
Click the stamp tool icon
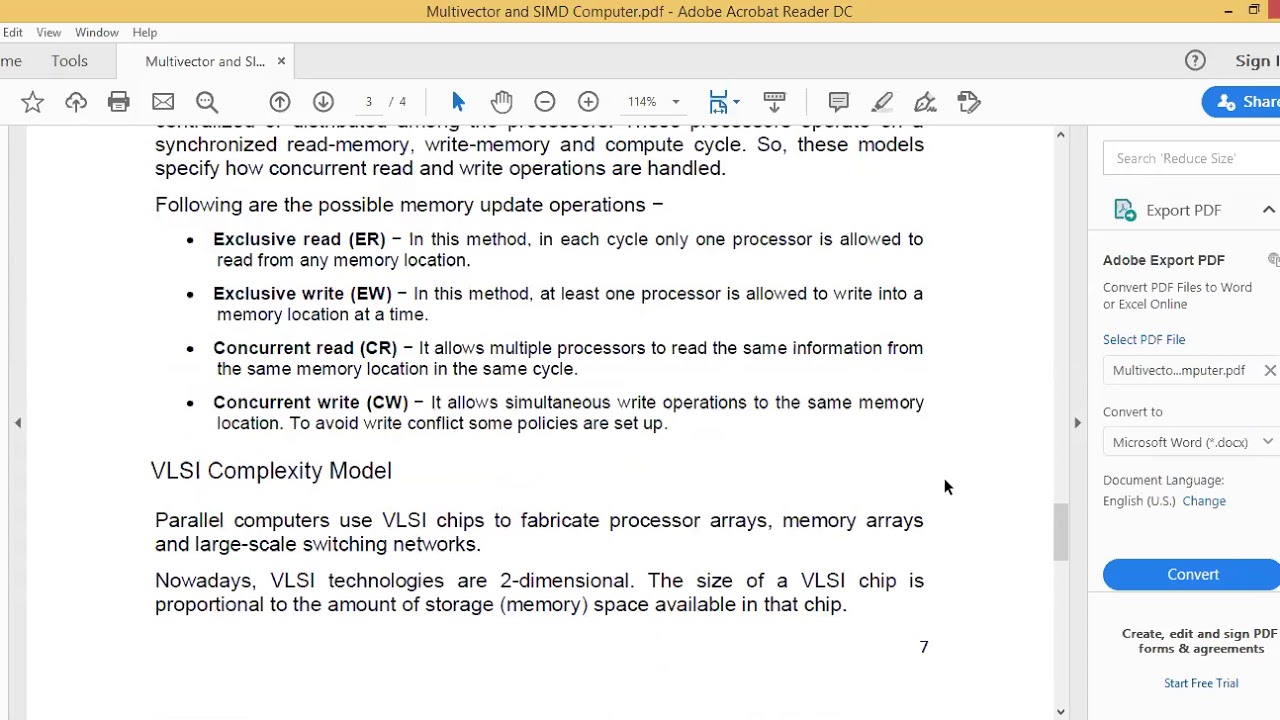pos(968,102)
